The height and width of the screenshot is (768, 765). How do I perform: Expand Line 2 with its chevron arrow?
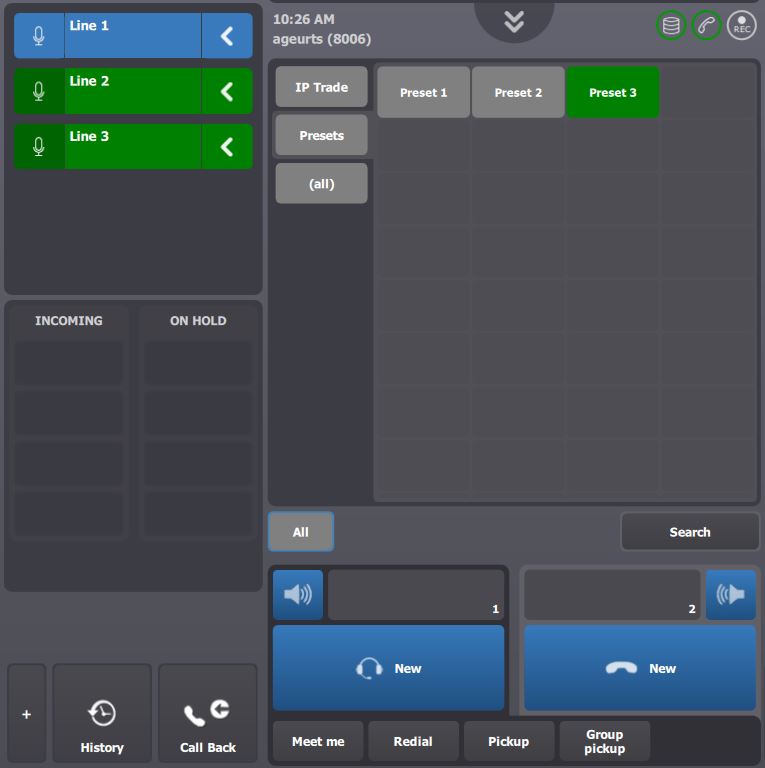pyautogui.click(x=227, y=91)
